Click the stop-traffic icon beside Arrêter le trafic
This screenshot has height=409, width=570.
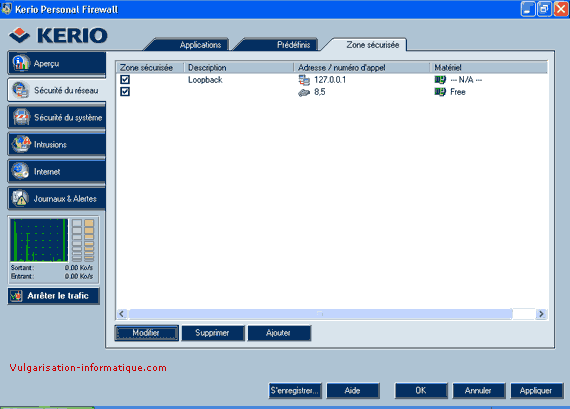point(16,296)
